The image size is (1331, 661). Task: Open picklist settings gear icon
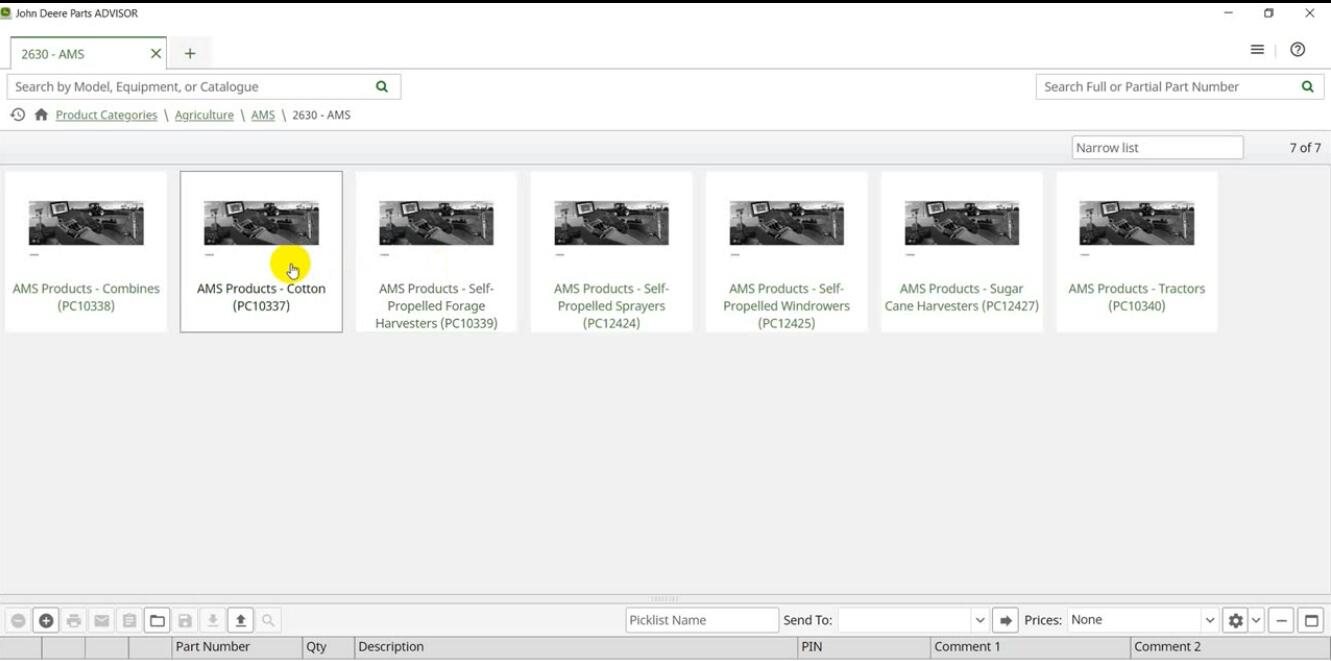pyautogui.click(x=1235, y=621)
